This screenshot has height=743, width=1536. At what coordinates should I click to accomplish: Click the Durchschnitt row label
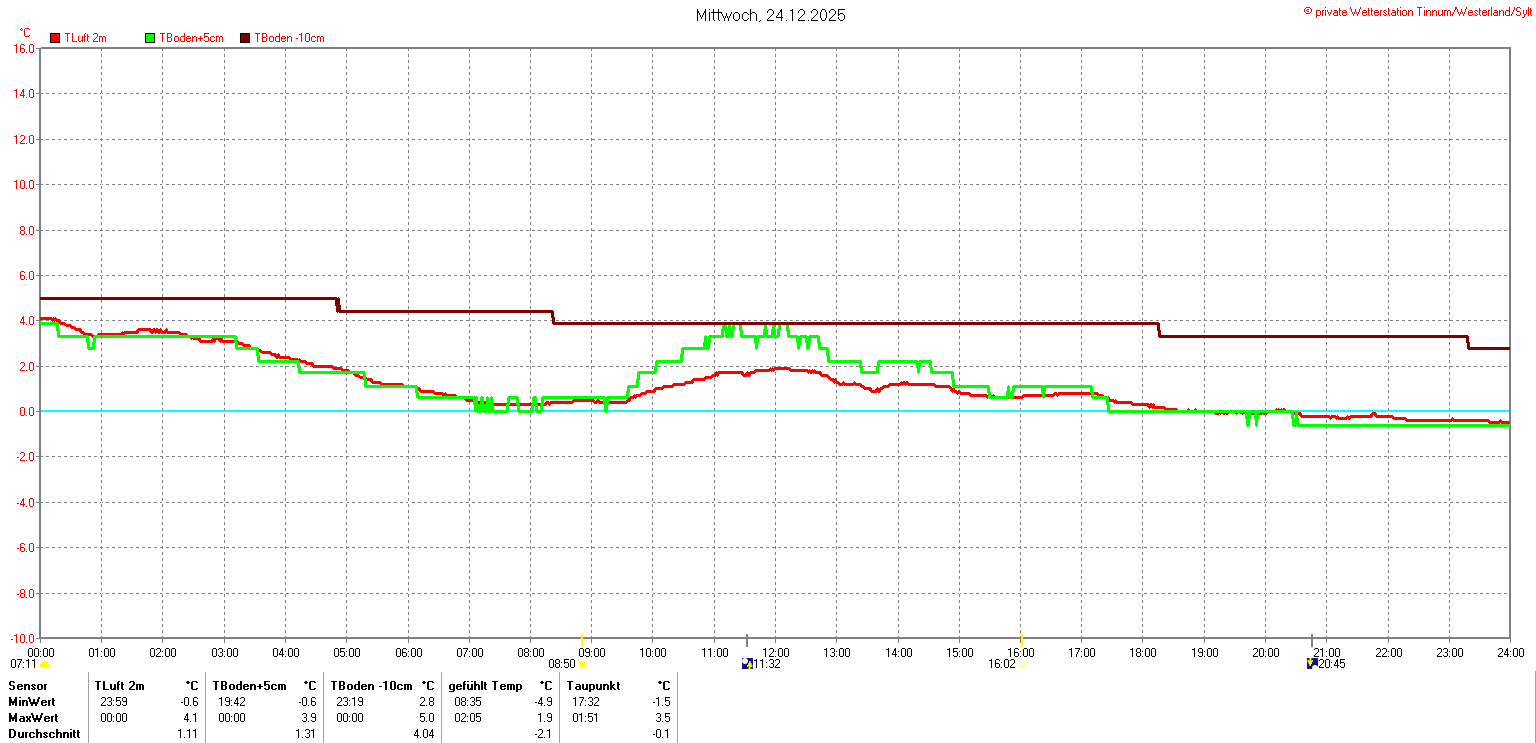44,734
